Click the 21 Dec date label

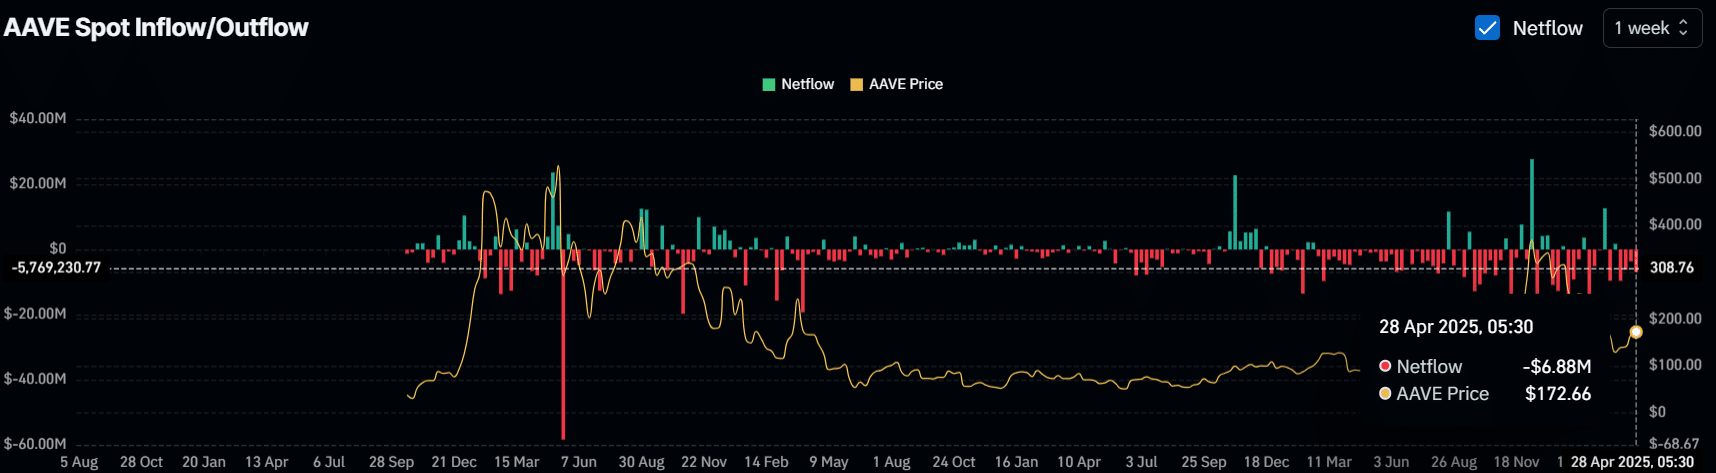(x=454, y=462)
